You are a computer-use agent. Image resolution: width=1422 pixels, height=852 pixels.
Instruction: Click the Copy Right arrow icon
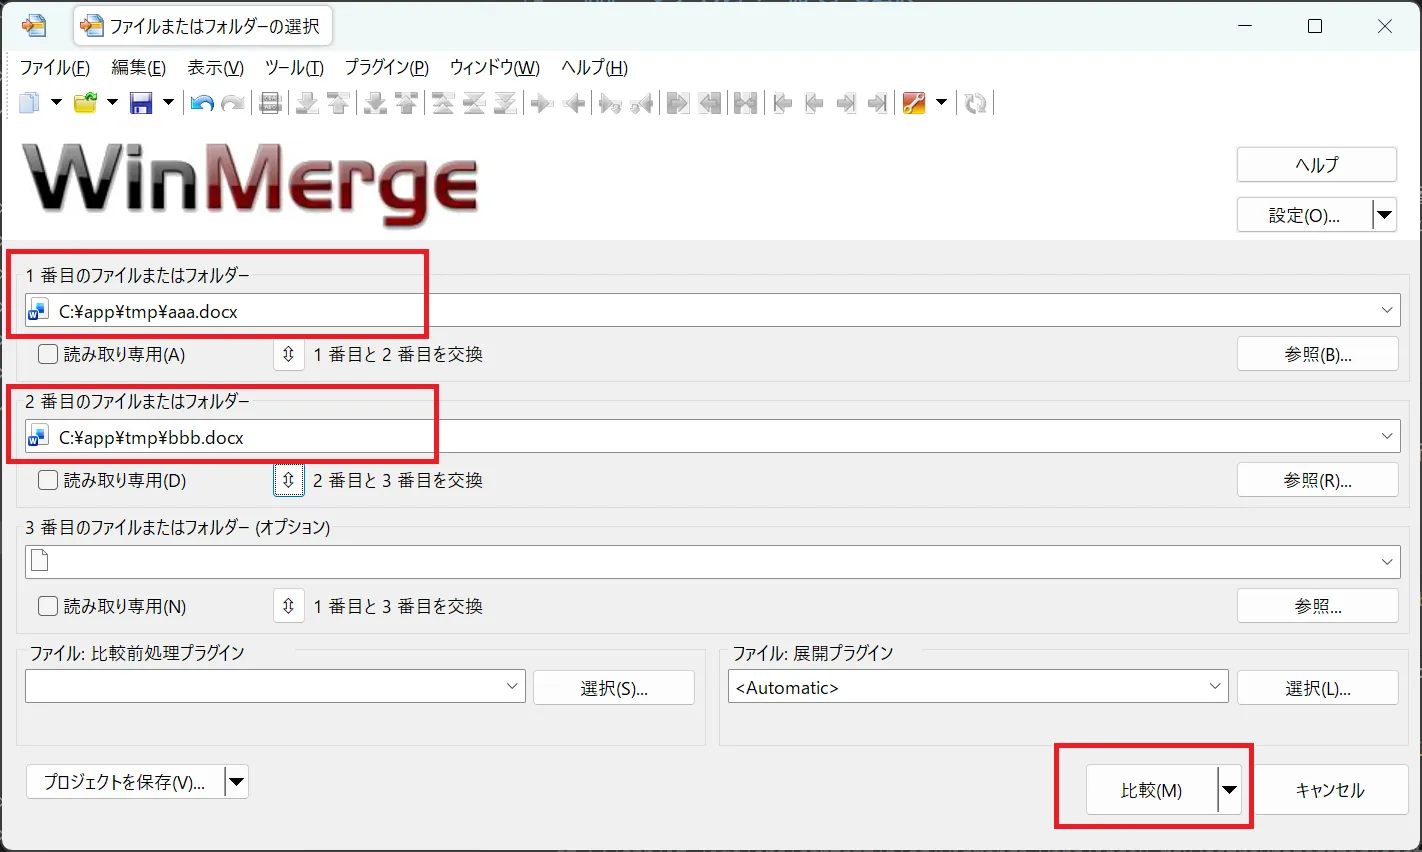click(x=542, y=103)
